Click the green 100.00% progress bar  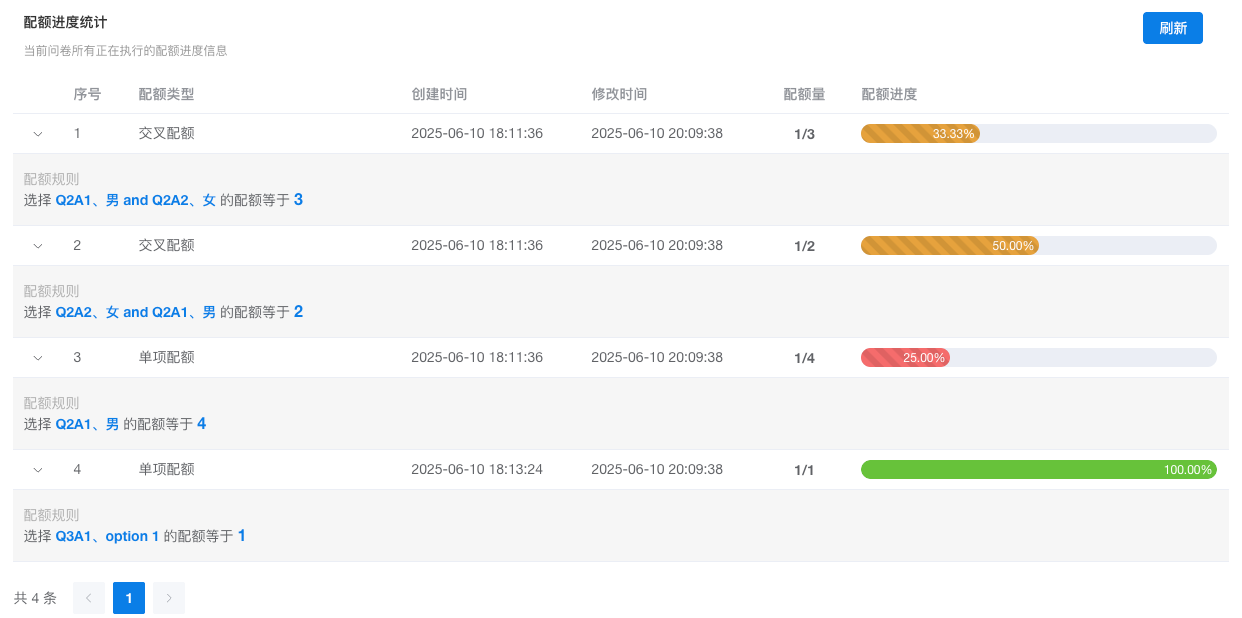pos(1038,470)
